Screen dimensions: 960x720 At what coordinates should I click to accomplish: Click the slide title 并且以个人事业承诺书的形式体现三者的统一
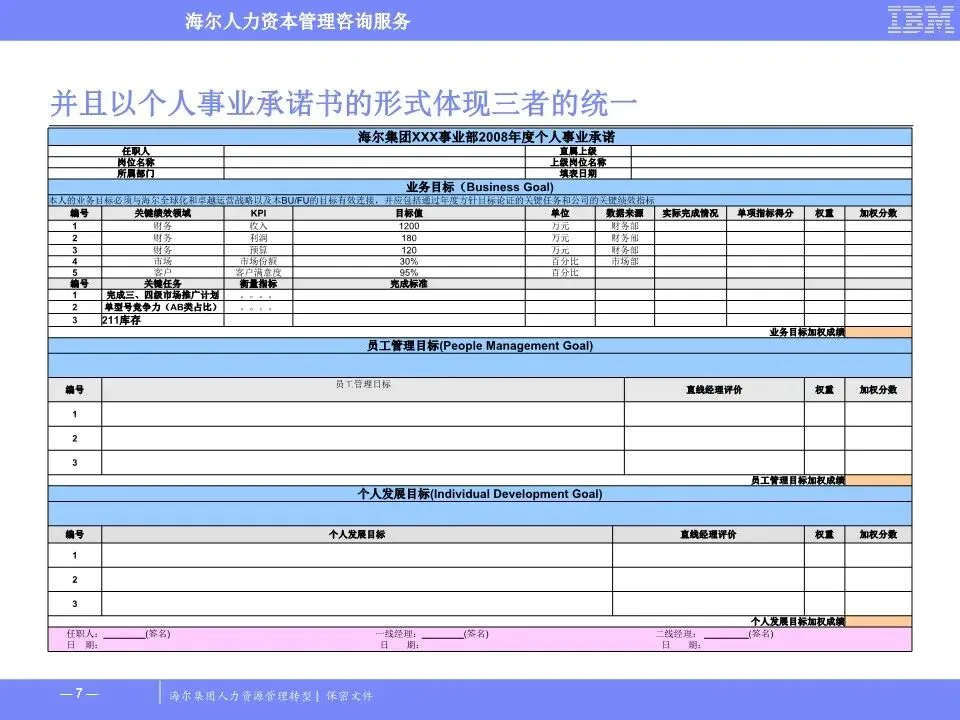tap(343, 103)
